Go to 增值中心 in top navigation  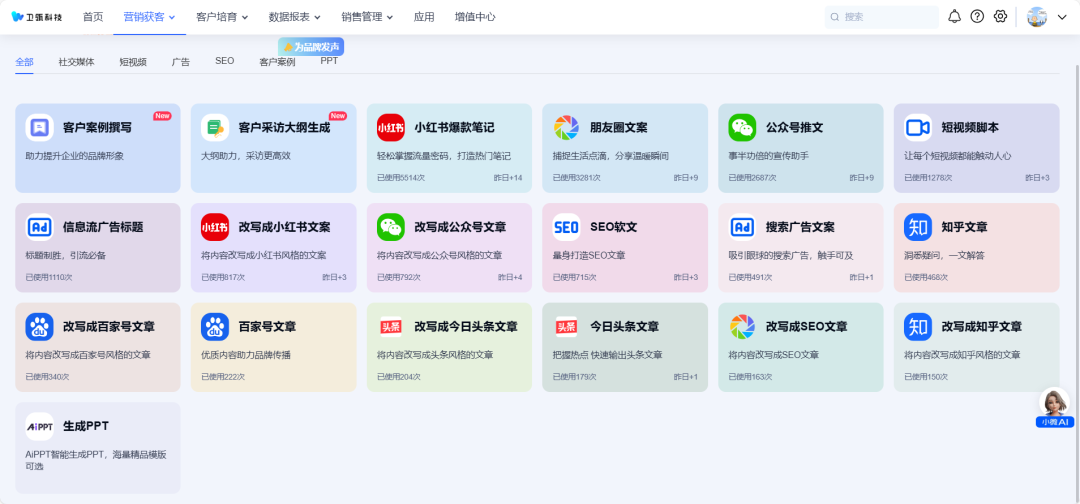tap(474, 17)
